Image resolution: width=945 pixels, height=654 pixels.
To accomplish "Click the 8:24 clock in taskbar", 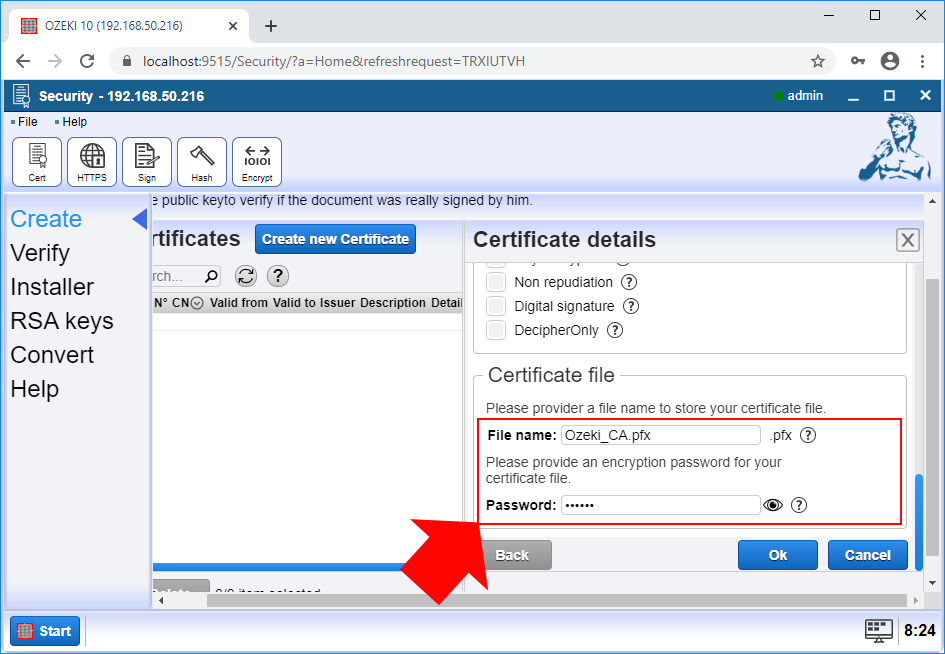I will pyautogui.click(x=919, y=631).
